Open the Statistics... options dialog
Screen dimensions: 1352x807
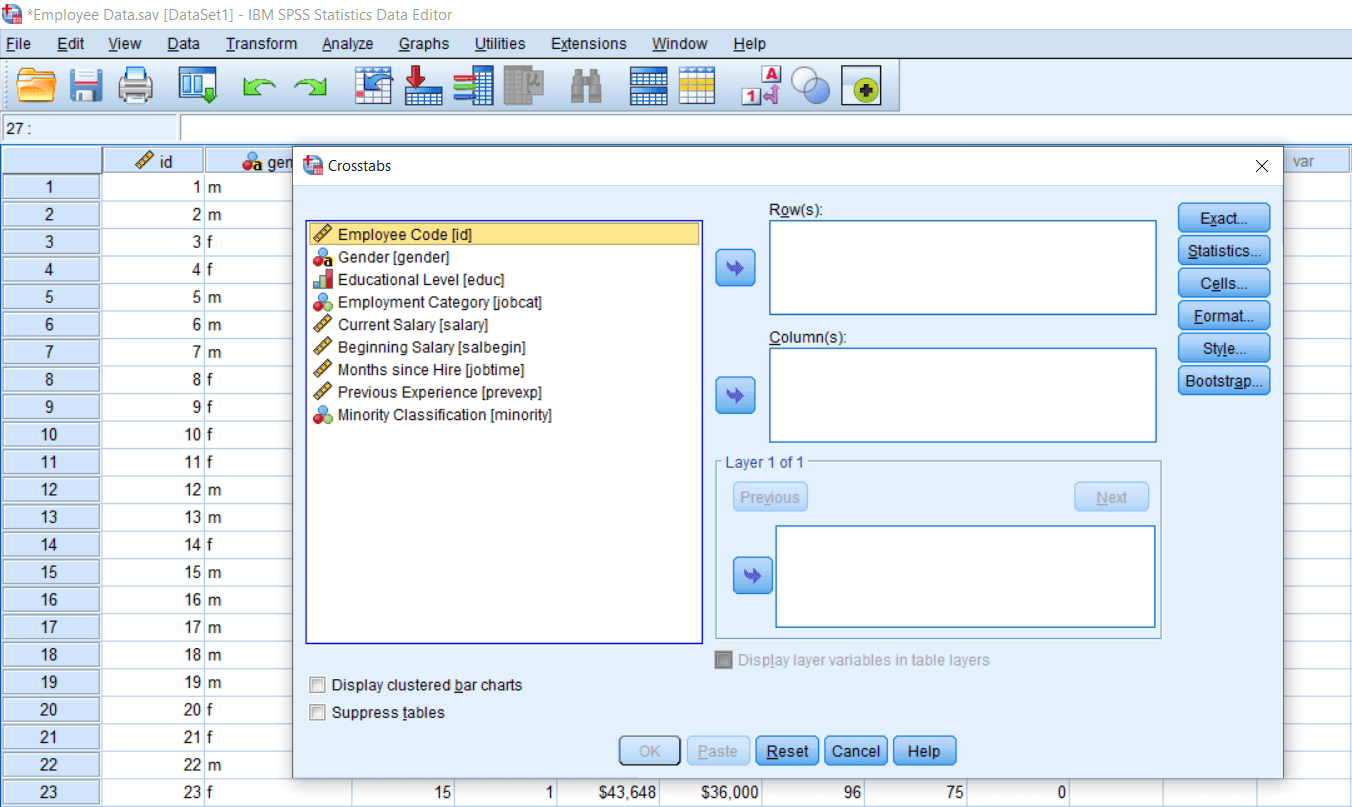pyautogui.click(x=1224, y=251)
